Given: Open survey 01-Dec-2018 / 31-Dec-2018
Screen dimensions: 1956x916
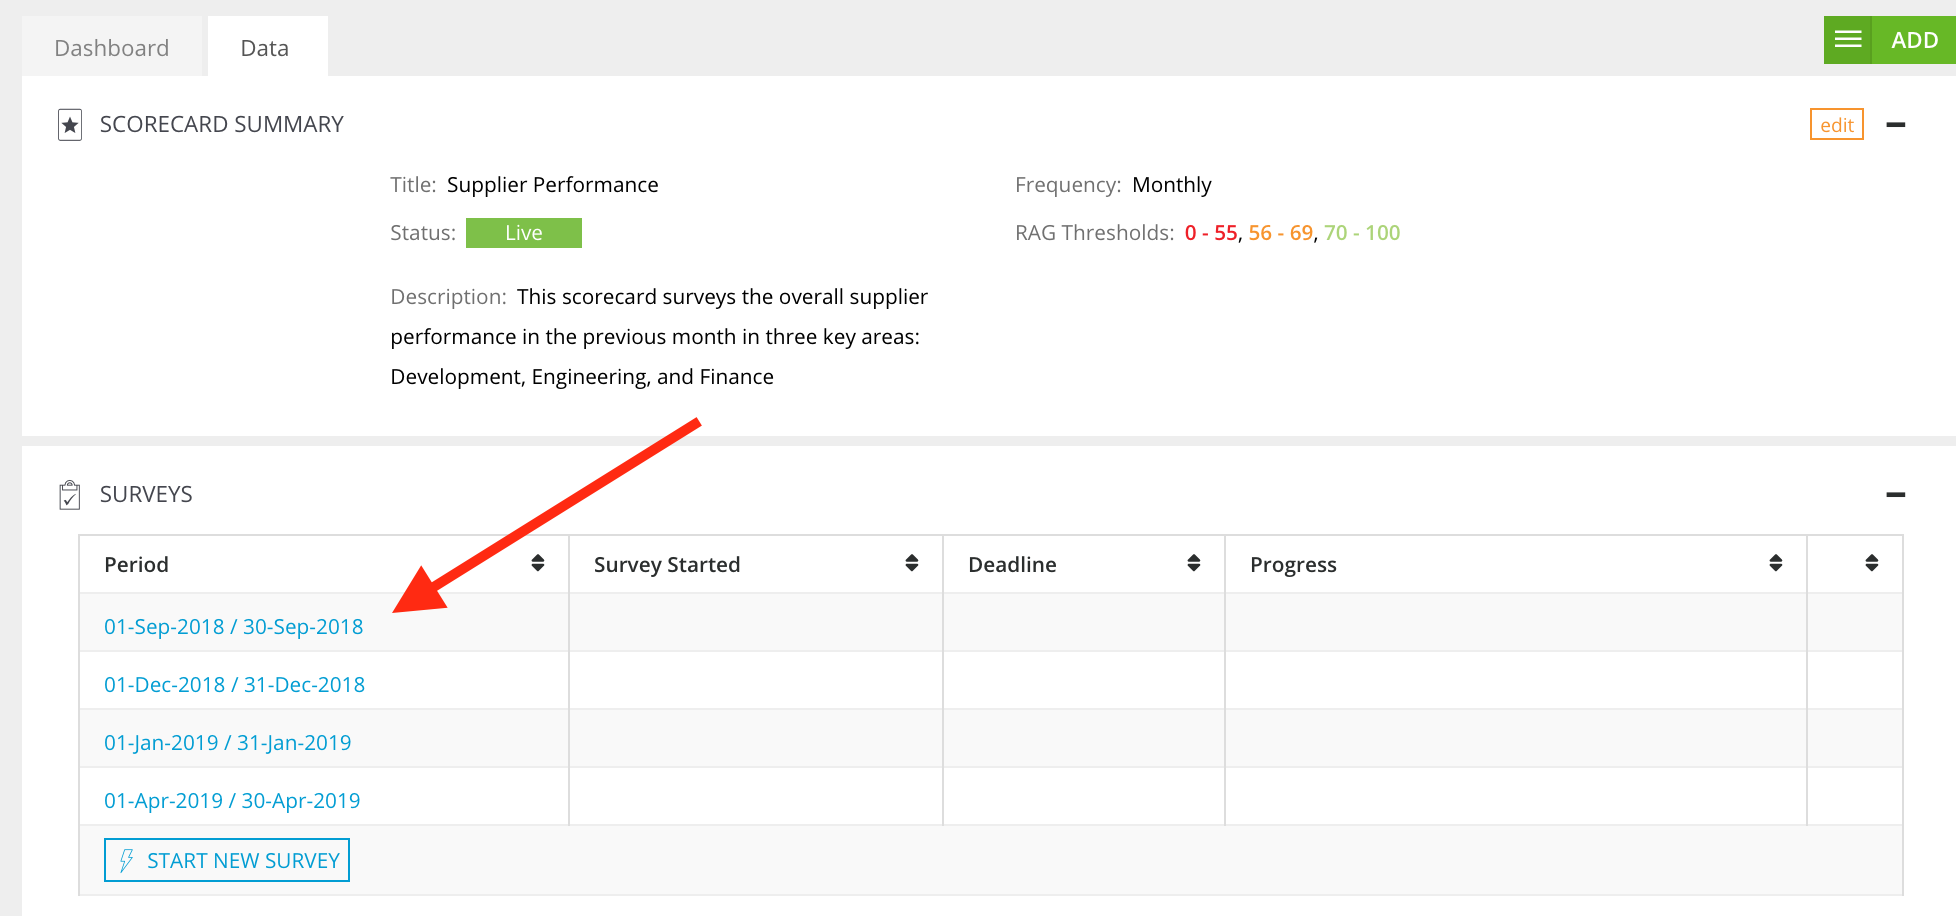Looking at the screenshot, I should pyautogui.click(x=235, y=685).
